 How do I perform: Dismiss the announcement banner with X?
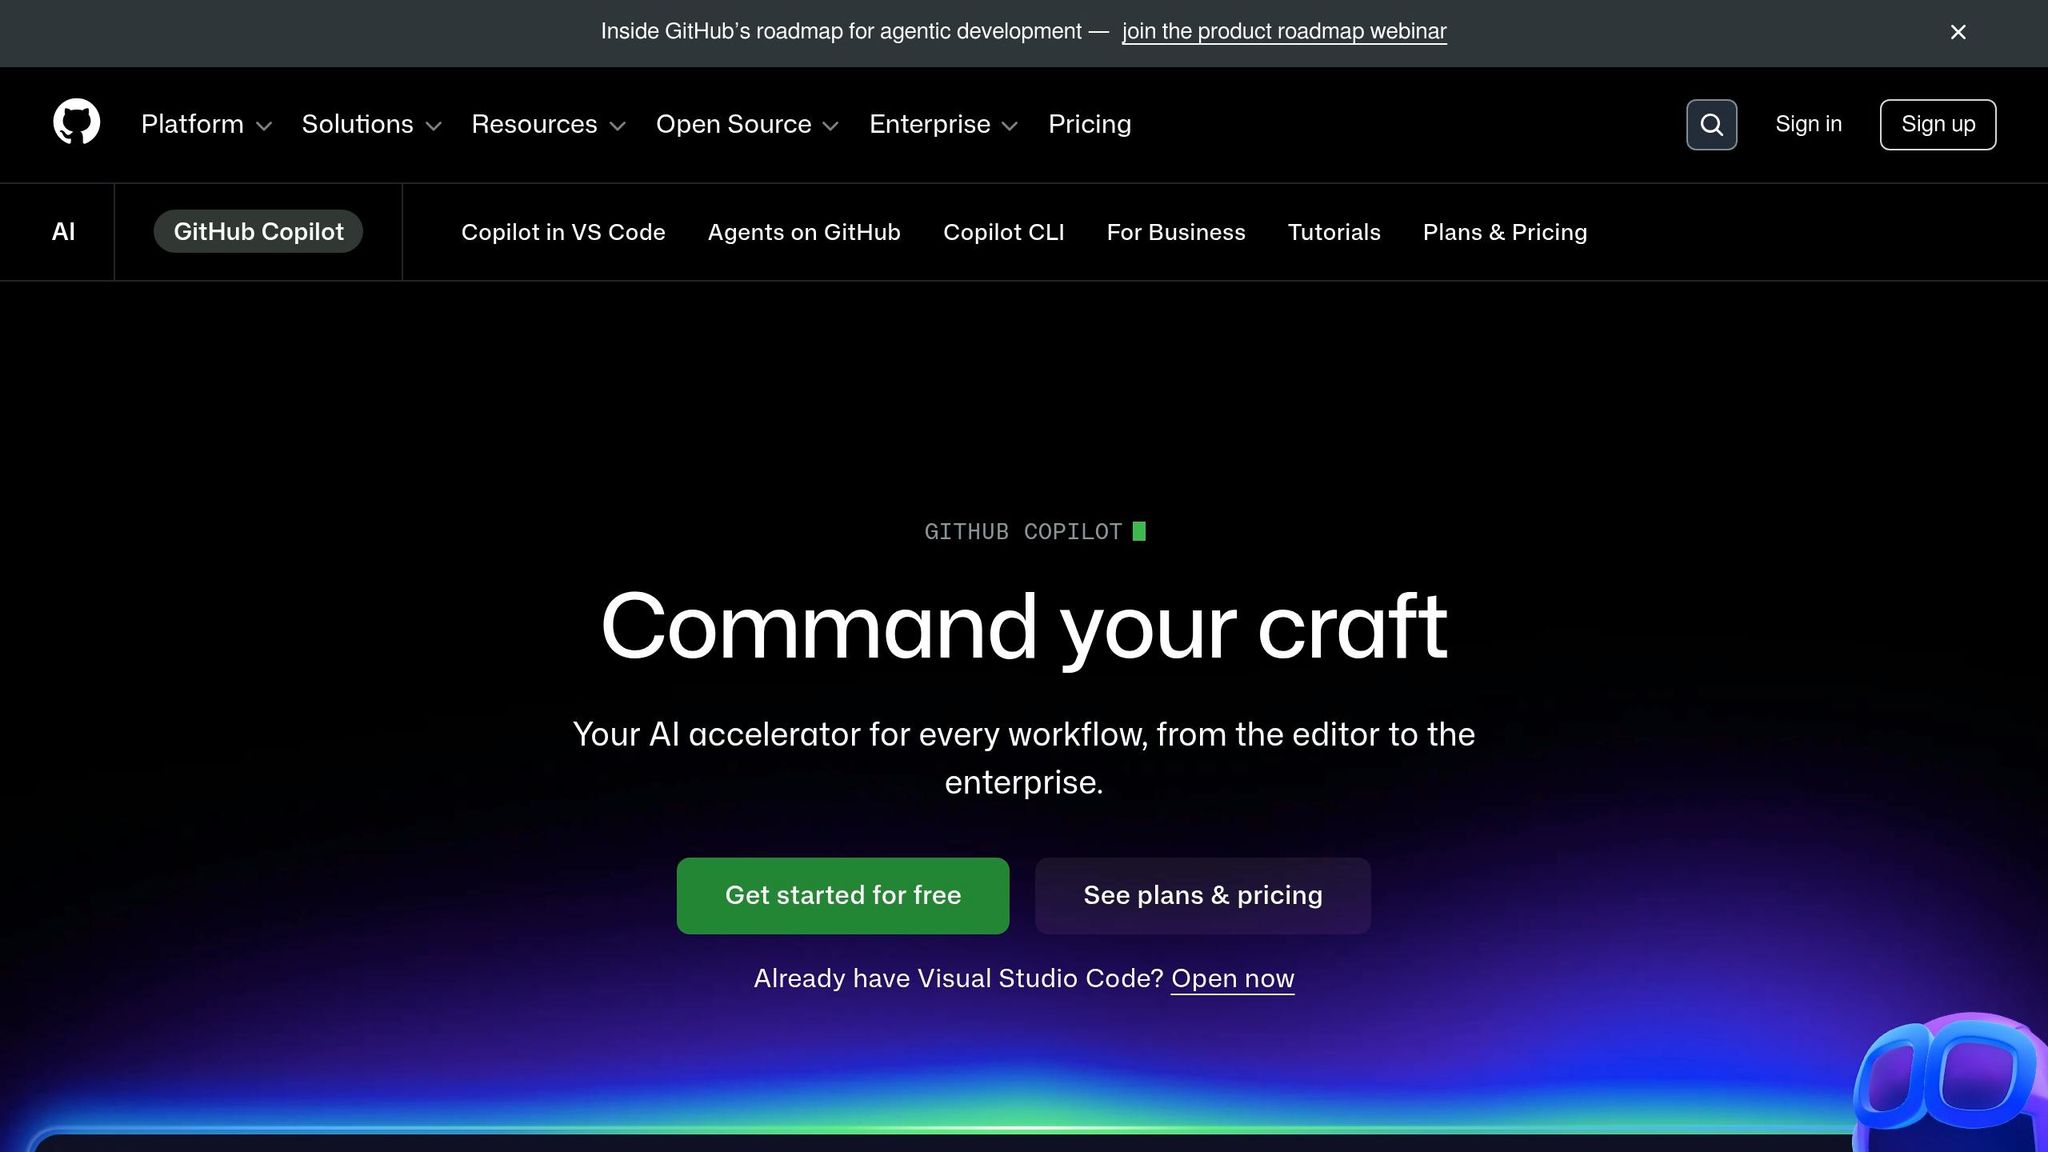tap(1958, 32)
